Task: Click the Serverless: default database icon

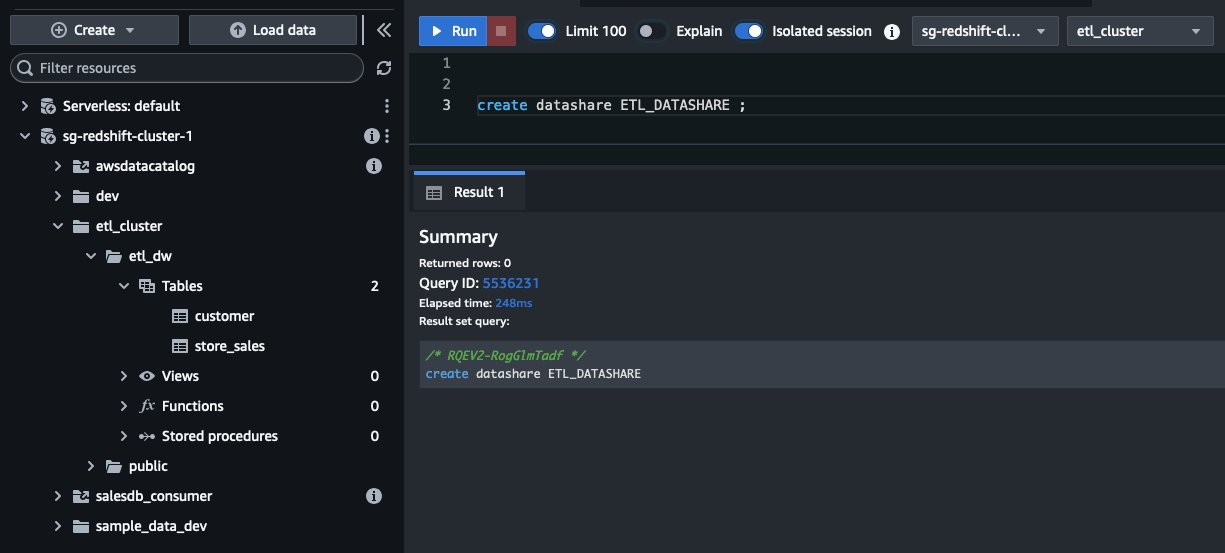Action: [48, 106]
